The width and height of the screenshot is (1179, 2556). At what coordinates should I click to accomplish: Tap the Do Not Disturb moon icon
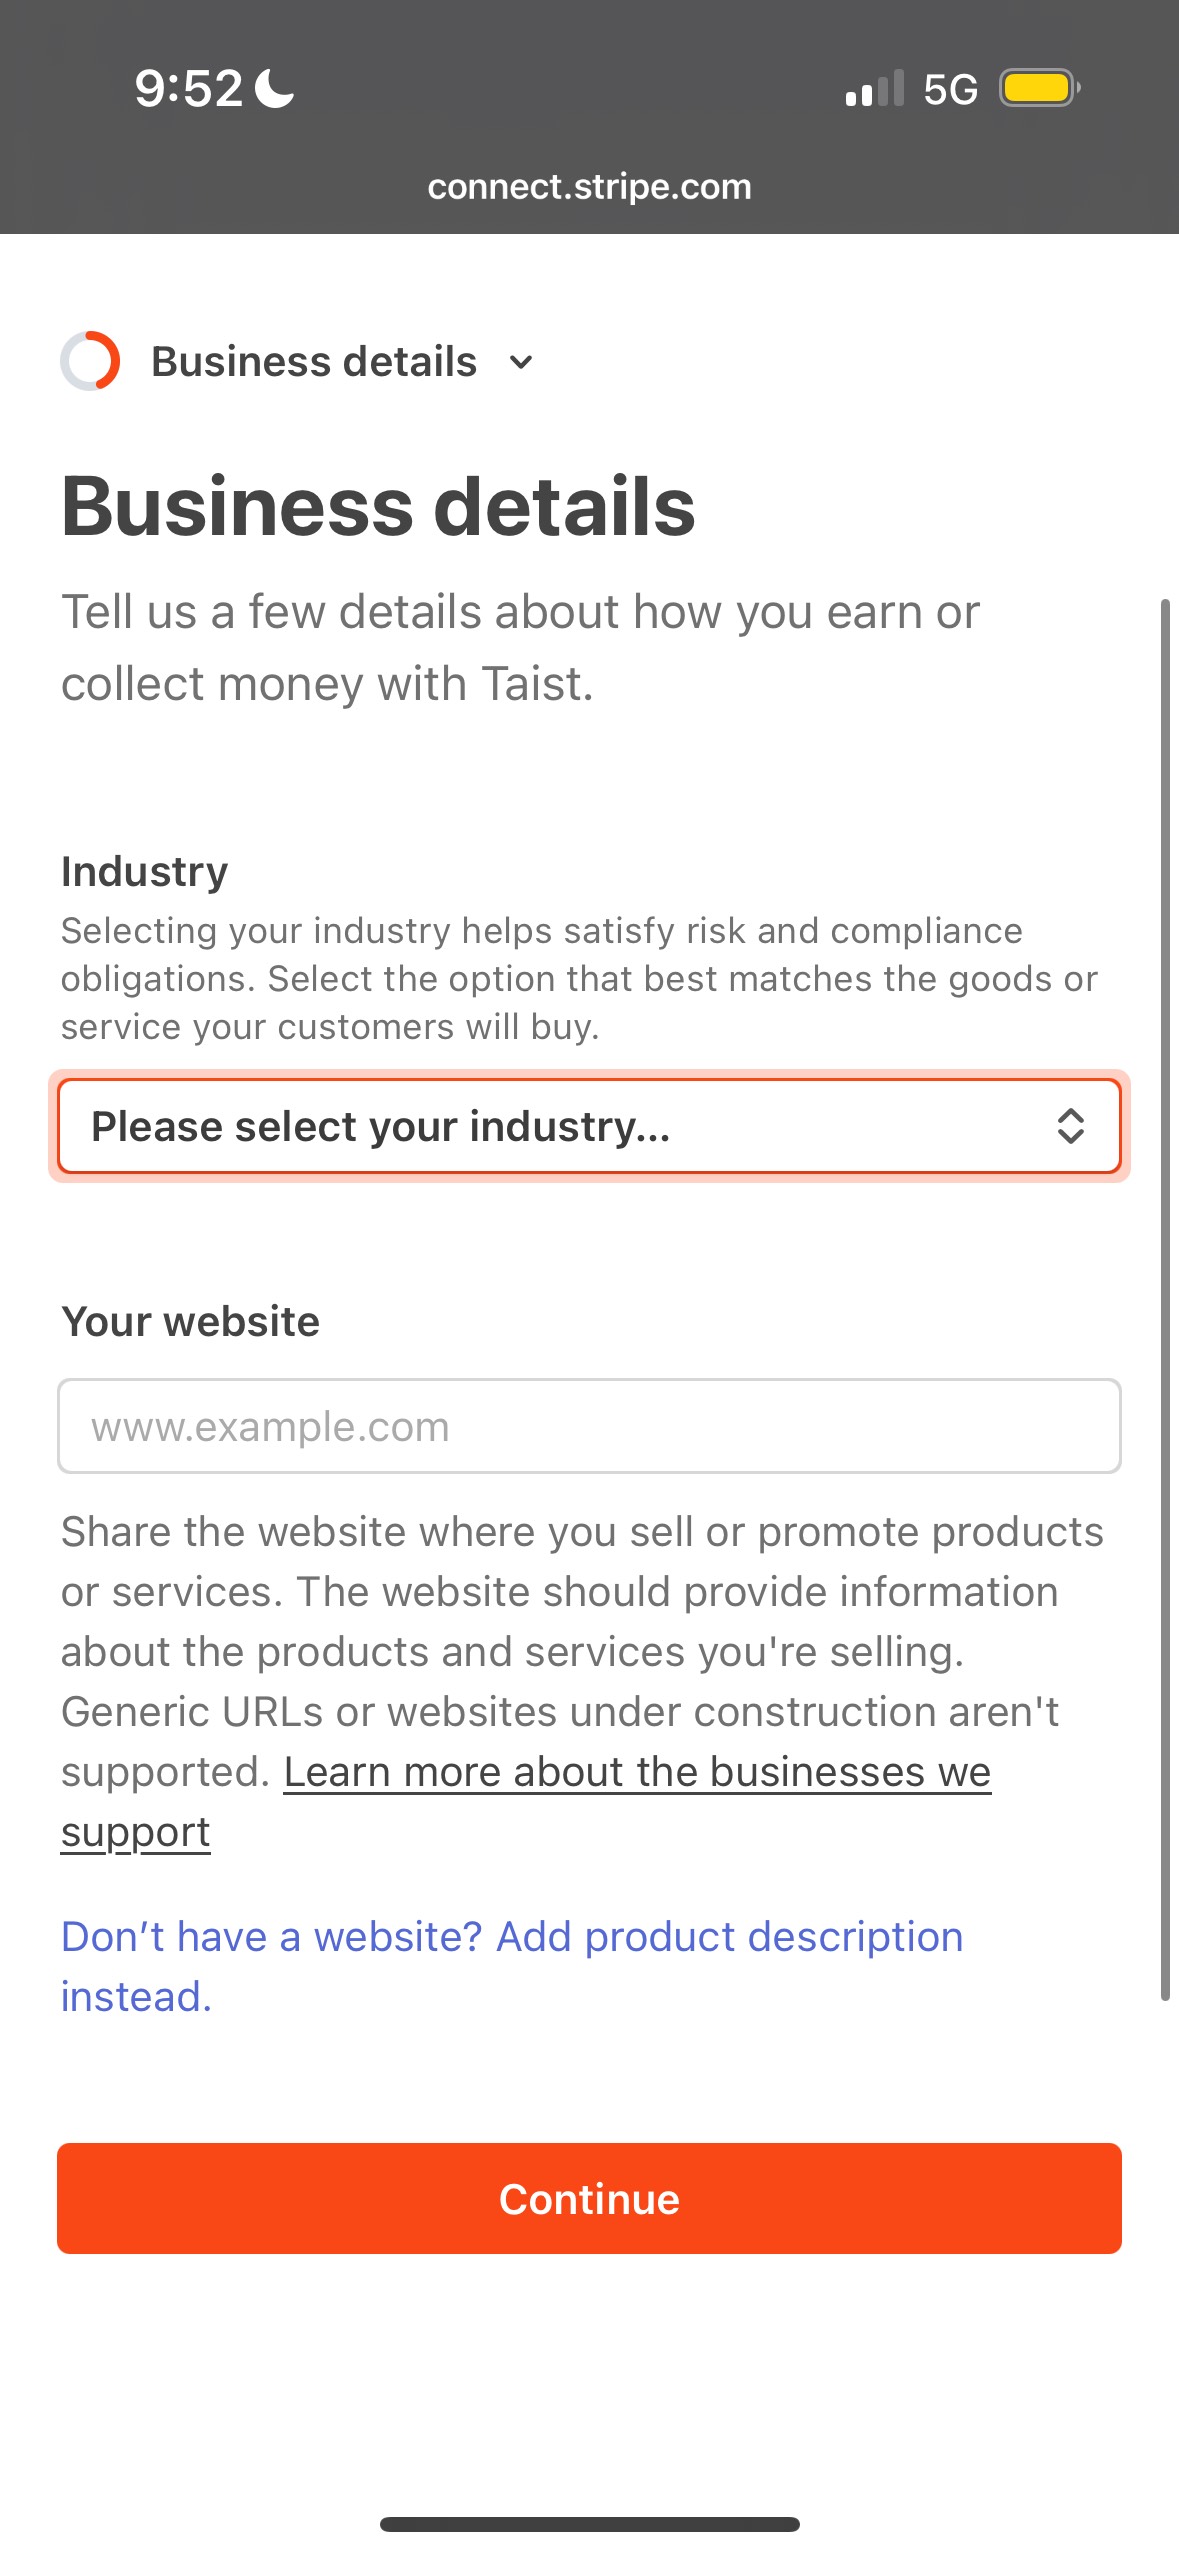[275, 88]
